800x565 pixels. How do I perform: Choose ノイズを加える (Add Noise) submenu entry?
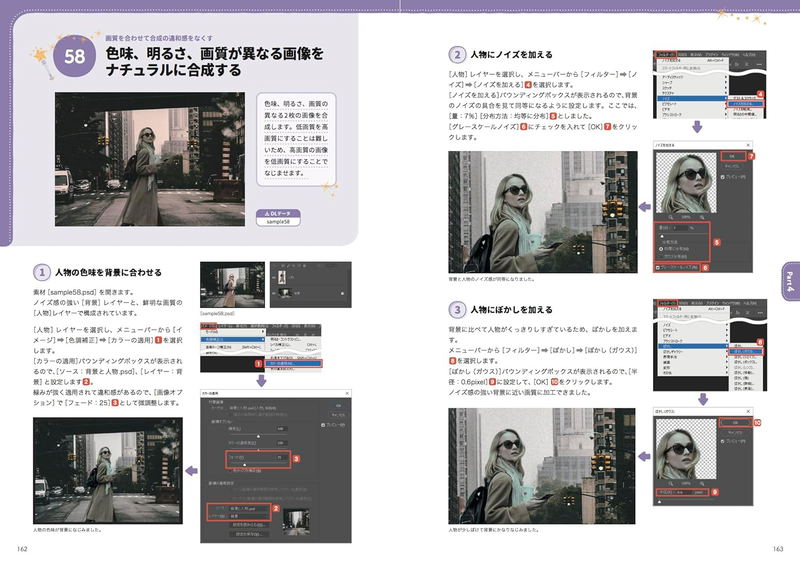[x=745, y=104]
